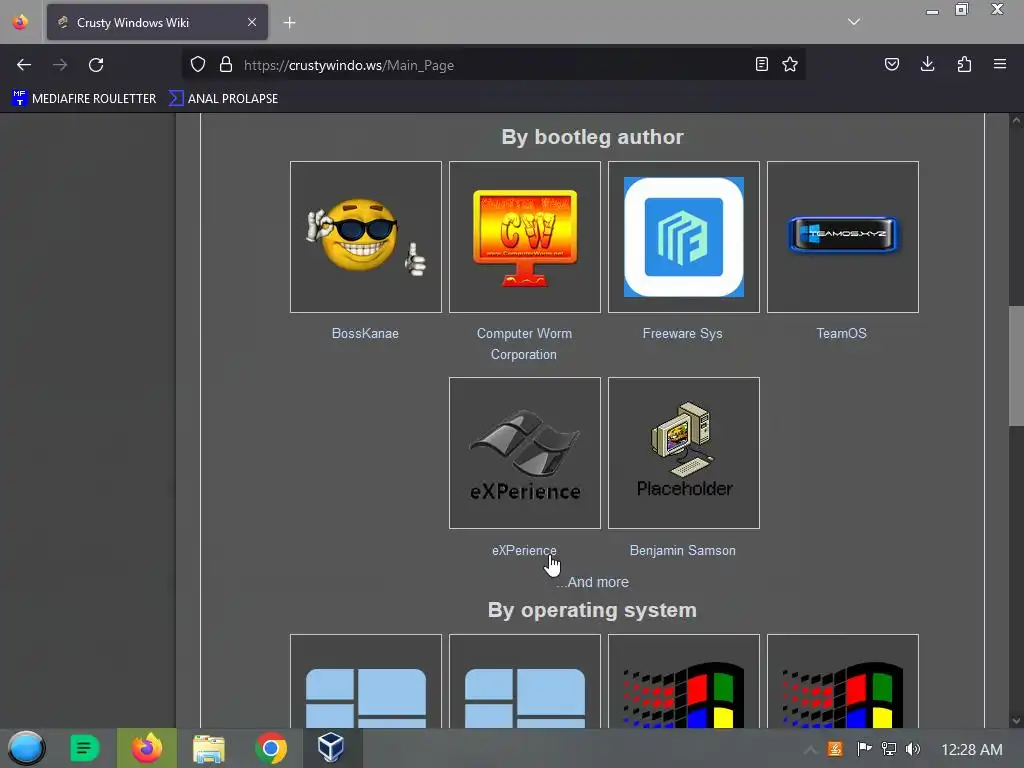
Task: Open File Explorer from taskbar
Action: pyautogui.click(x=209, y=748)
